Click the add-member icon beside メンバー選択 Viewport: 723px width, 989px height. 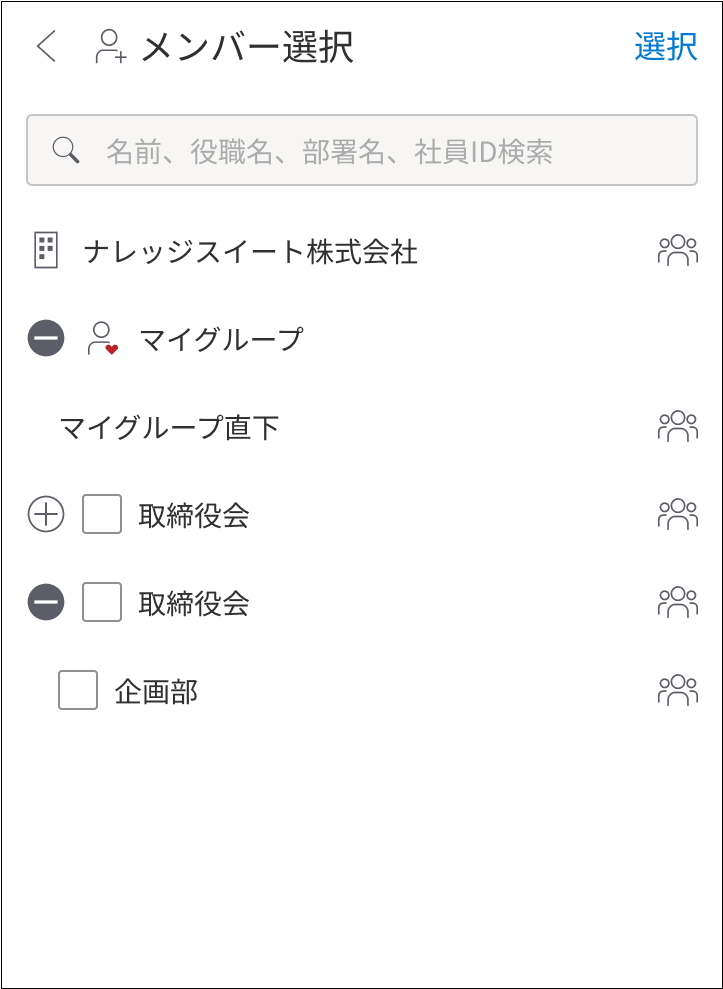click(x=111, y=47)
